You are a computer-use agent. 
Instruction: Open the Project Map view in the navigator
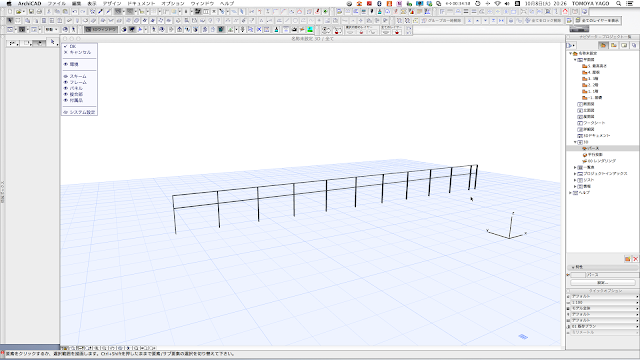[603, 45]
